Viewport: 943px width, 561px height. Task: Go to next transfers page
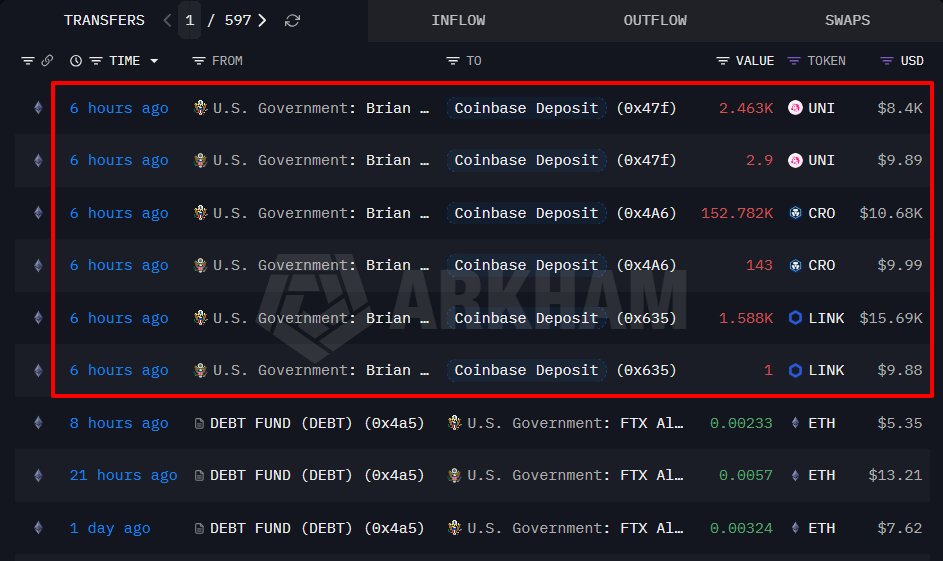click(262, 20)
